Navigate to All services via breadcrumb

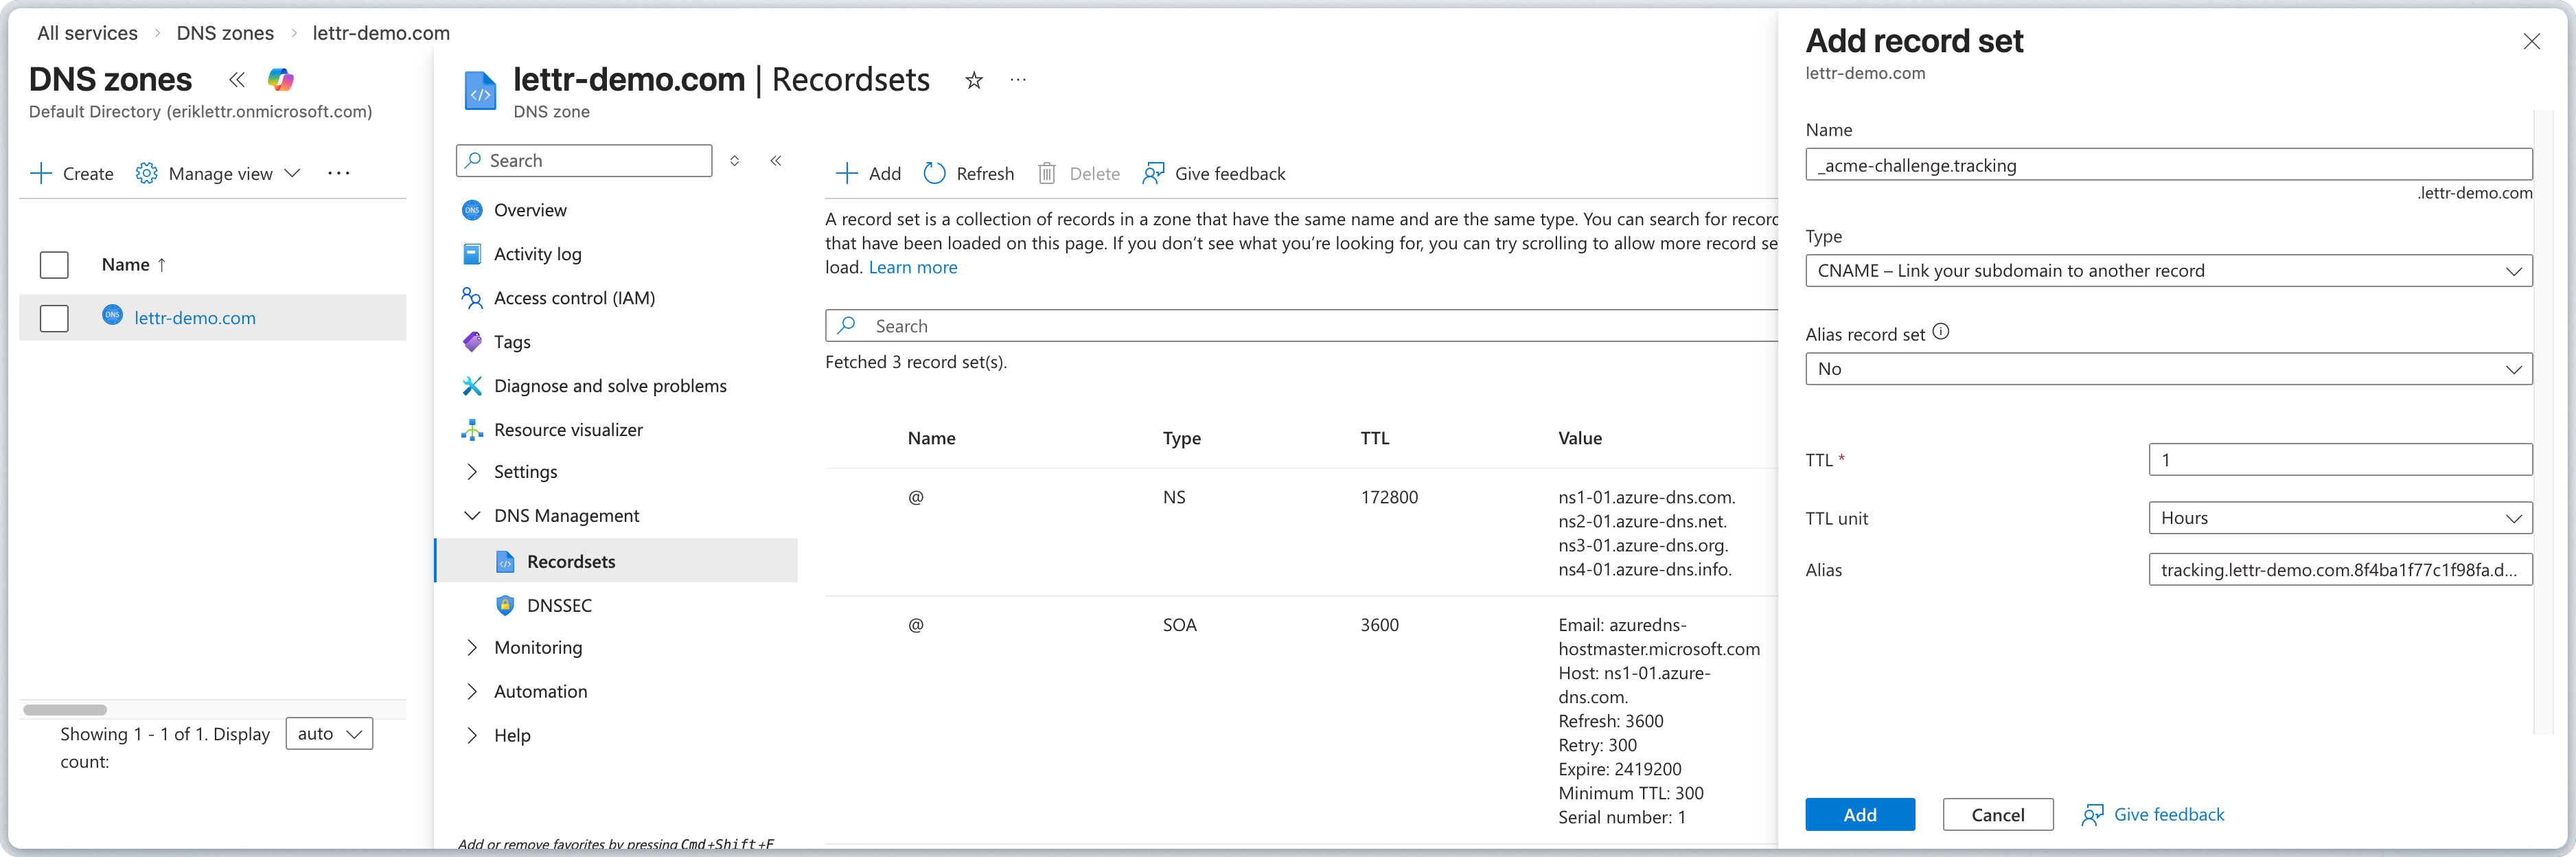[x=87, y=32]
